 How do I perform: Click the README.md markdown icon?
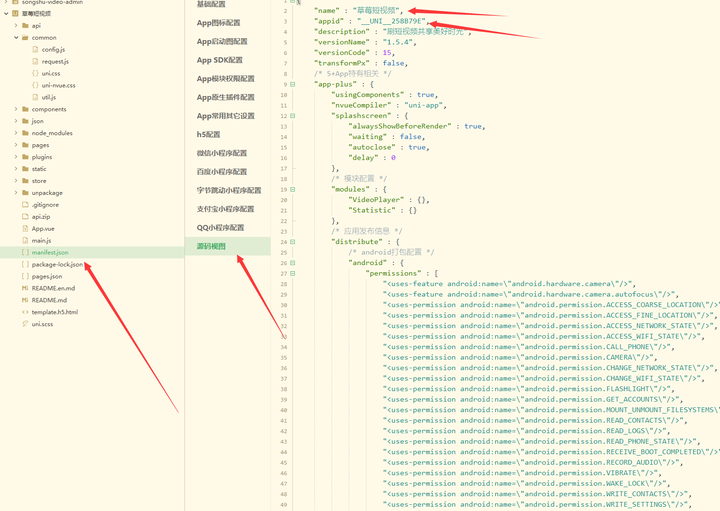click(25, 300)
